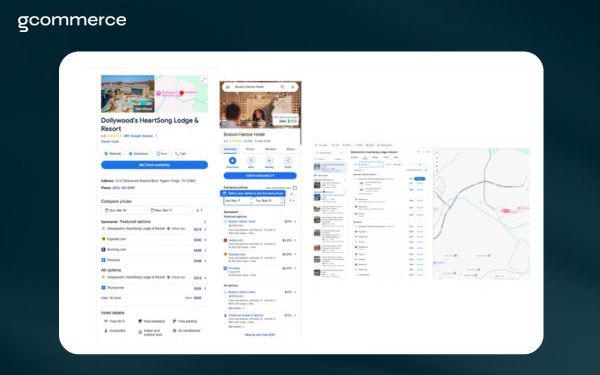
Task: Open the Google reviews link for HeartSong Lodge
Action: pyautogui.click(x=138, y=136)
